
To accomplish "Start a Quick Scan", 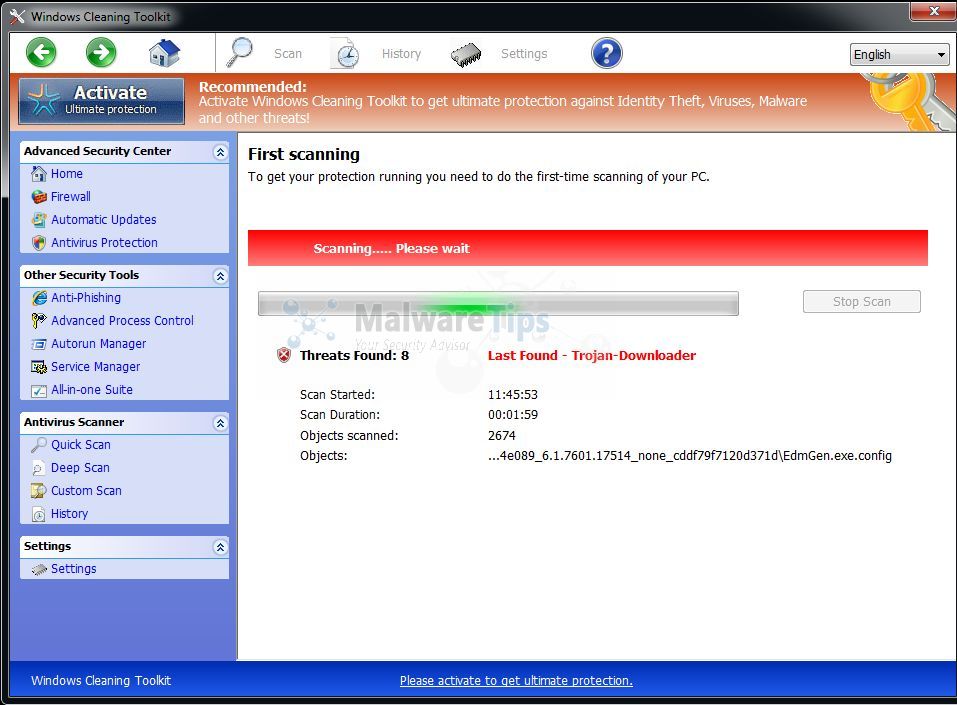I will pos(81,444).
